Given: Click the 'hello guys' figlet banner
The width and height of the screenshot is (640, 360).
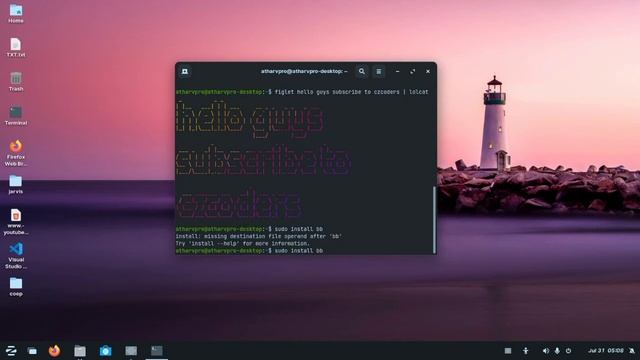Looking at the screenshot, I should coord(249,119).
